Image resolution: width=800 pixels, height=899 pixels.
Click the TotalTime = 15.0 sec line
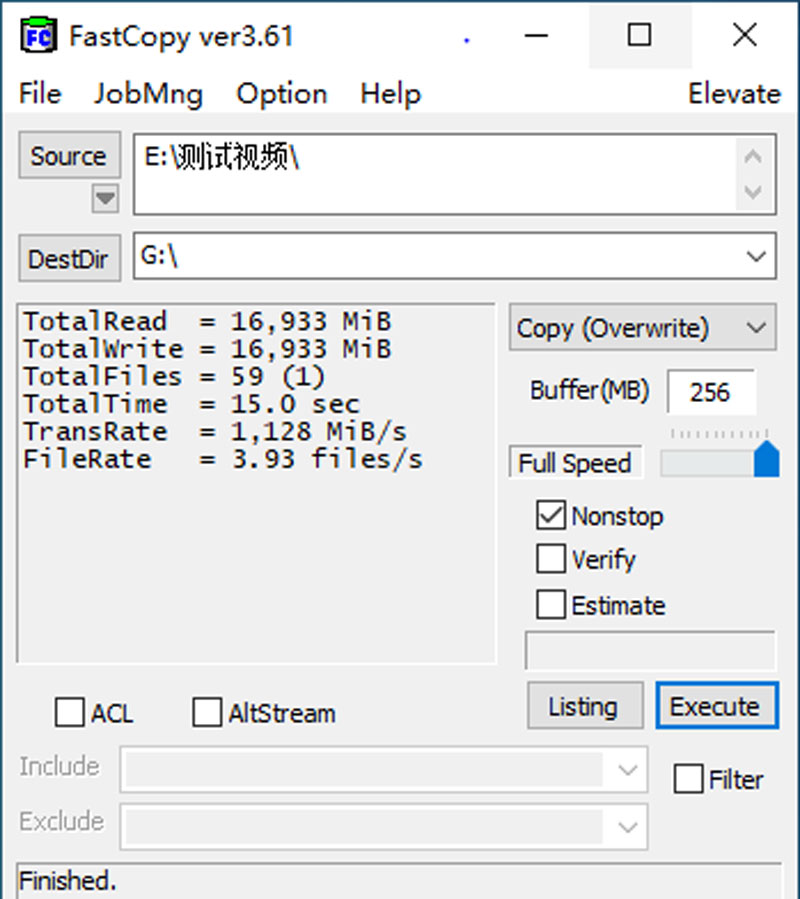tap(192, 404)
